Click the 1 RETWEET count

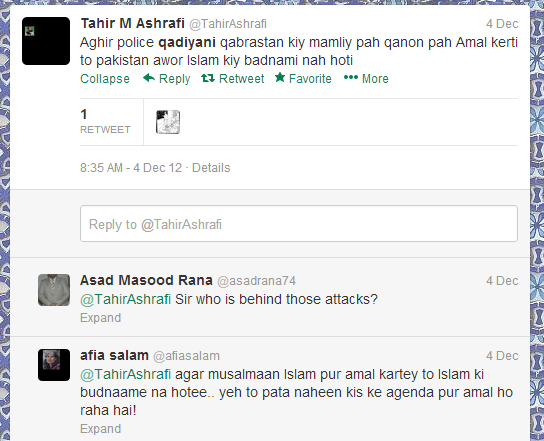pyautogui.click(x=105, y=121)
